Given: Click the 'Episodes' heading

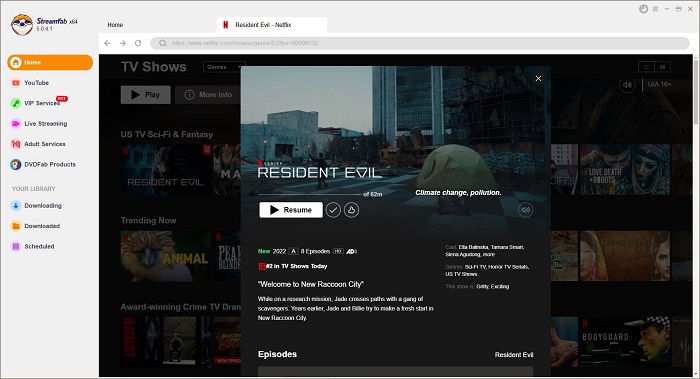Looking at the screenshot, I should click(277, 354).
